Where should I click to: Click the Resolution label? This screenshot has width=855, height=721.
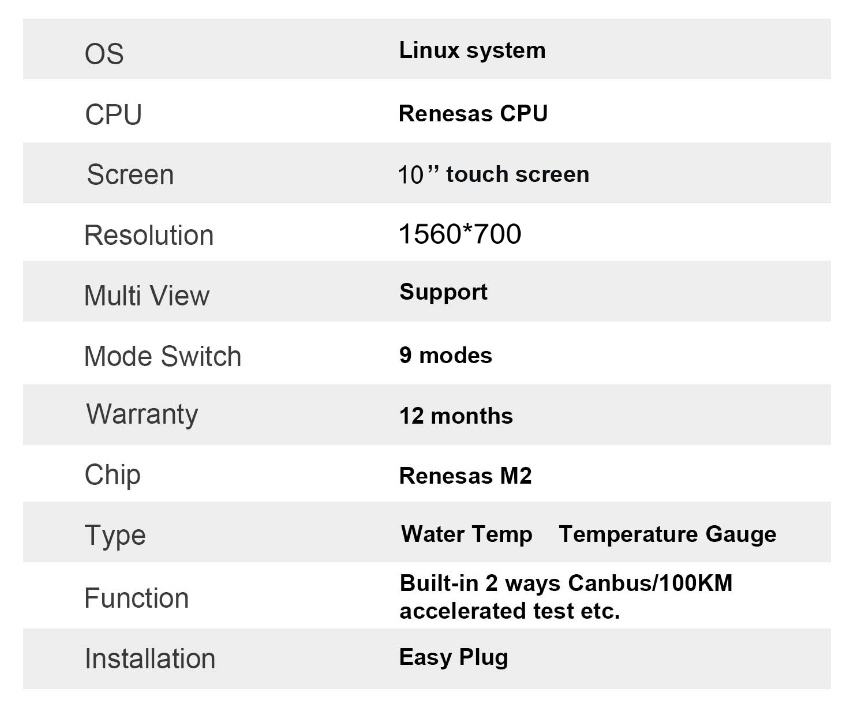tap(149, 236)
